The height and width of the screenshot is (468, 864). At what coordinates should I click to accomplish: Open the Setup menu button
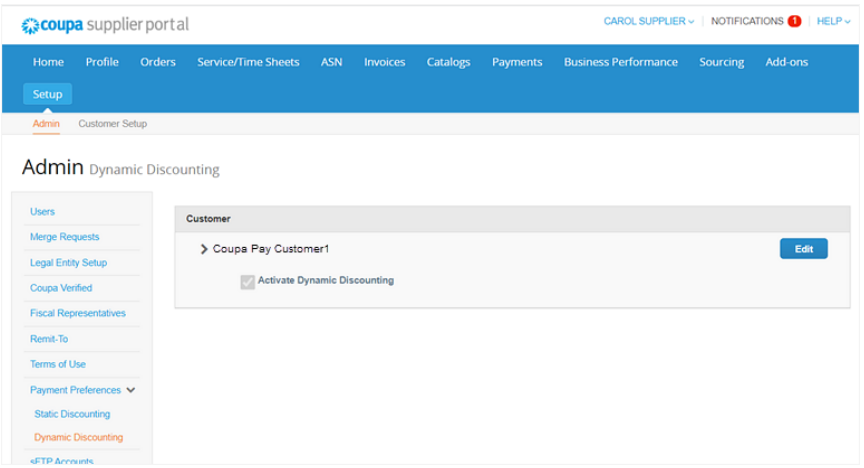(x=47, y=94)
